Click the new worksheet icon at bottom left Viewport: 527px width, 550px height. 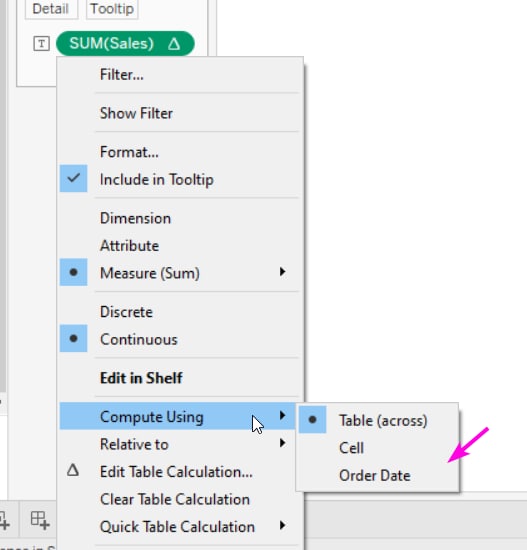[x=4, y=520]
